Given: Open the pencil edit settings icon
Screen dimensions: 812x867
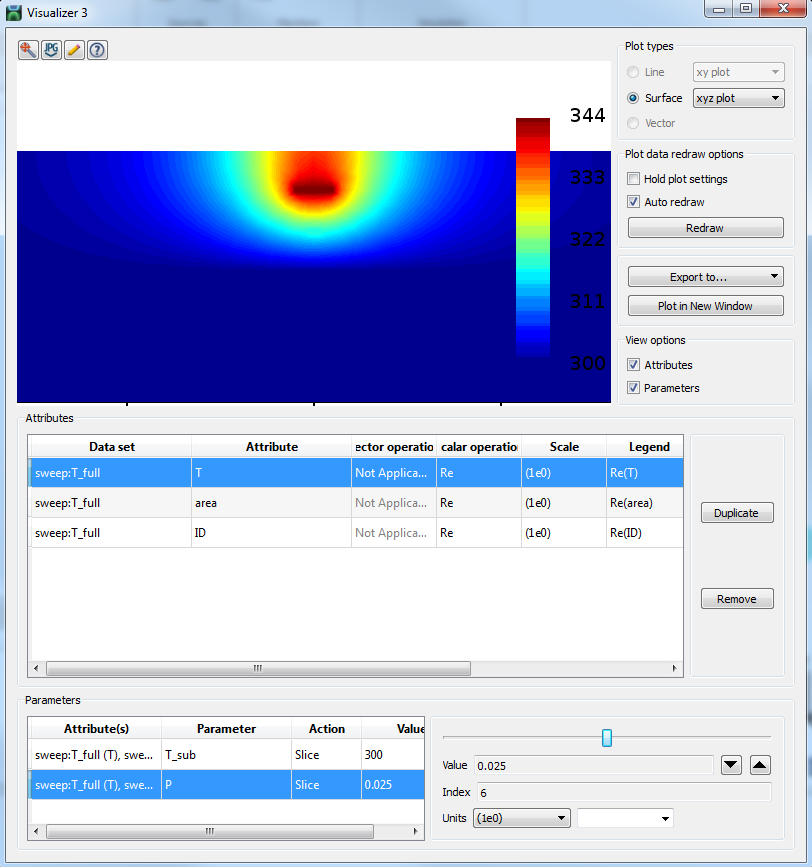Looking at the screenshot, I should pyautogui.click(x=74, y=50).
